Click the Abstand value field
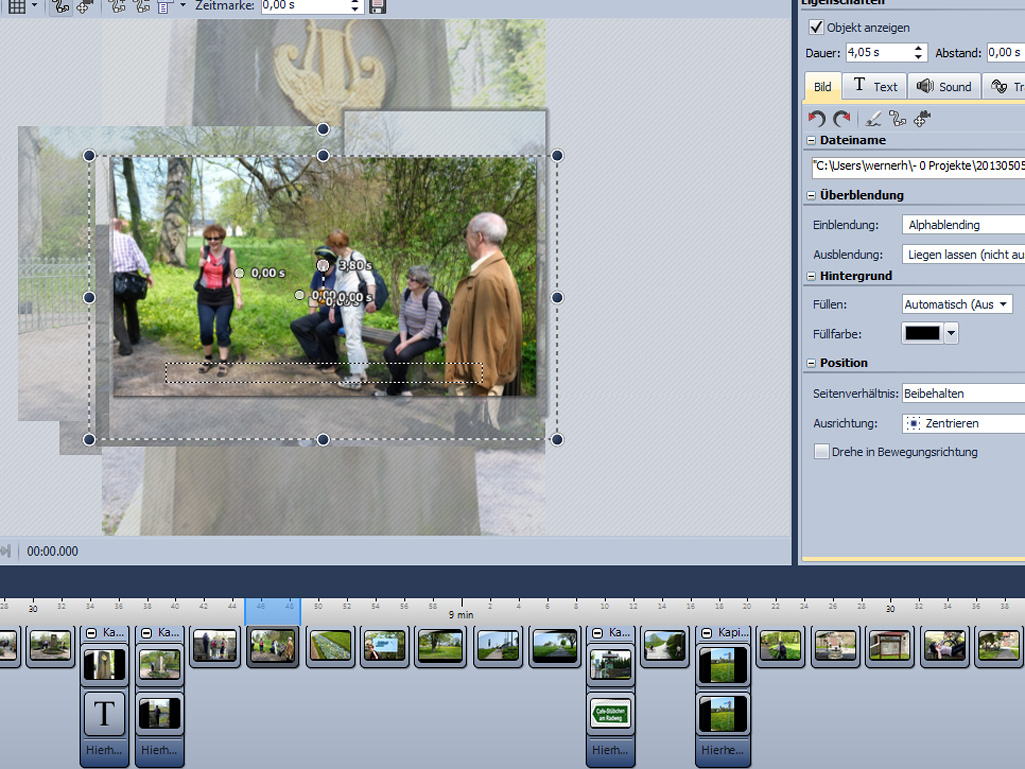Image resolution: width=1025 pixels, height=769 pixels. pos(1005,52)
